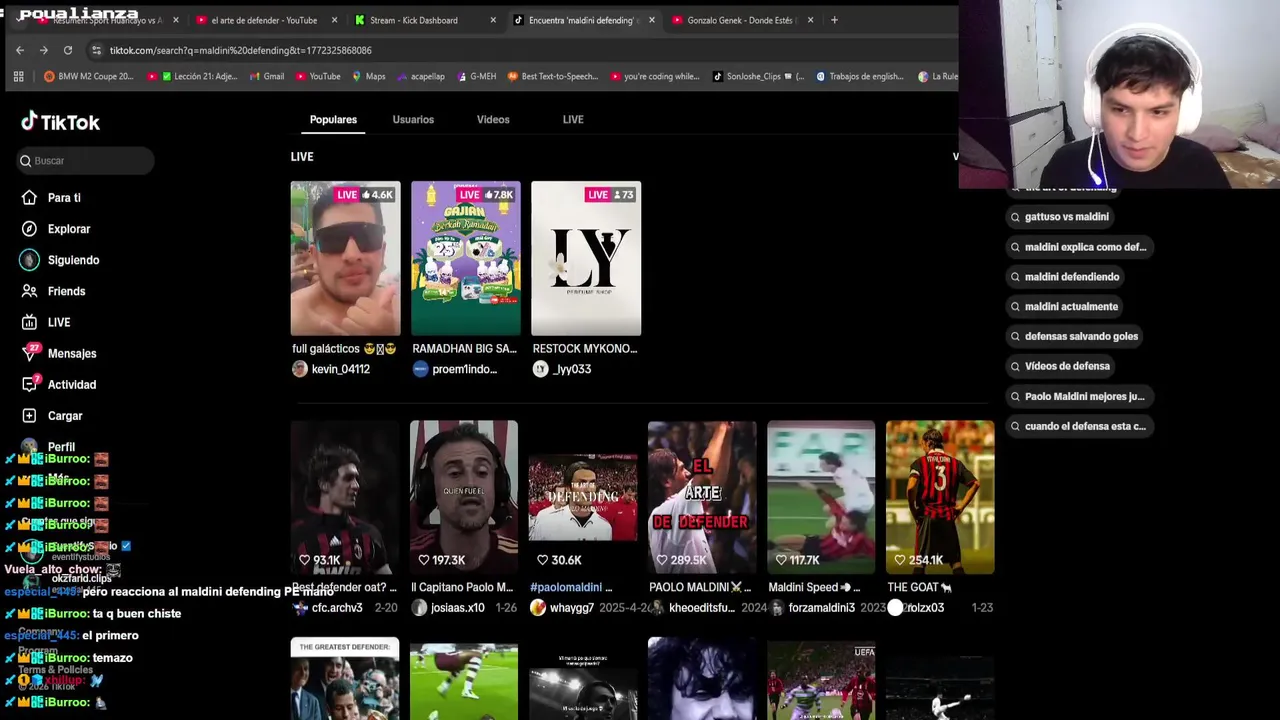Search suggestion 'maldini actualmente'
This screenshot has width=1280, height=720.
[1064, 307]
